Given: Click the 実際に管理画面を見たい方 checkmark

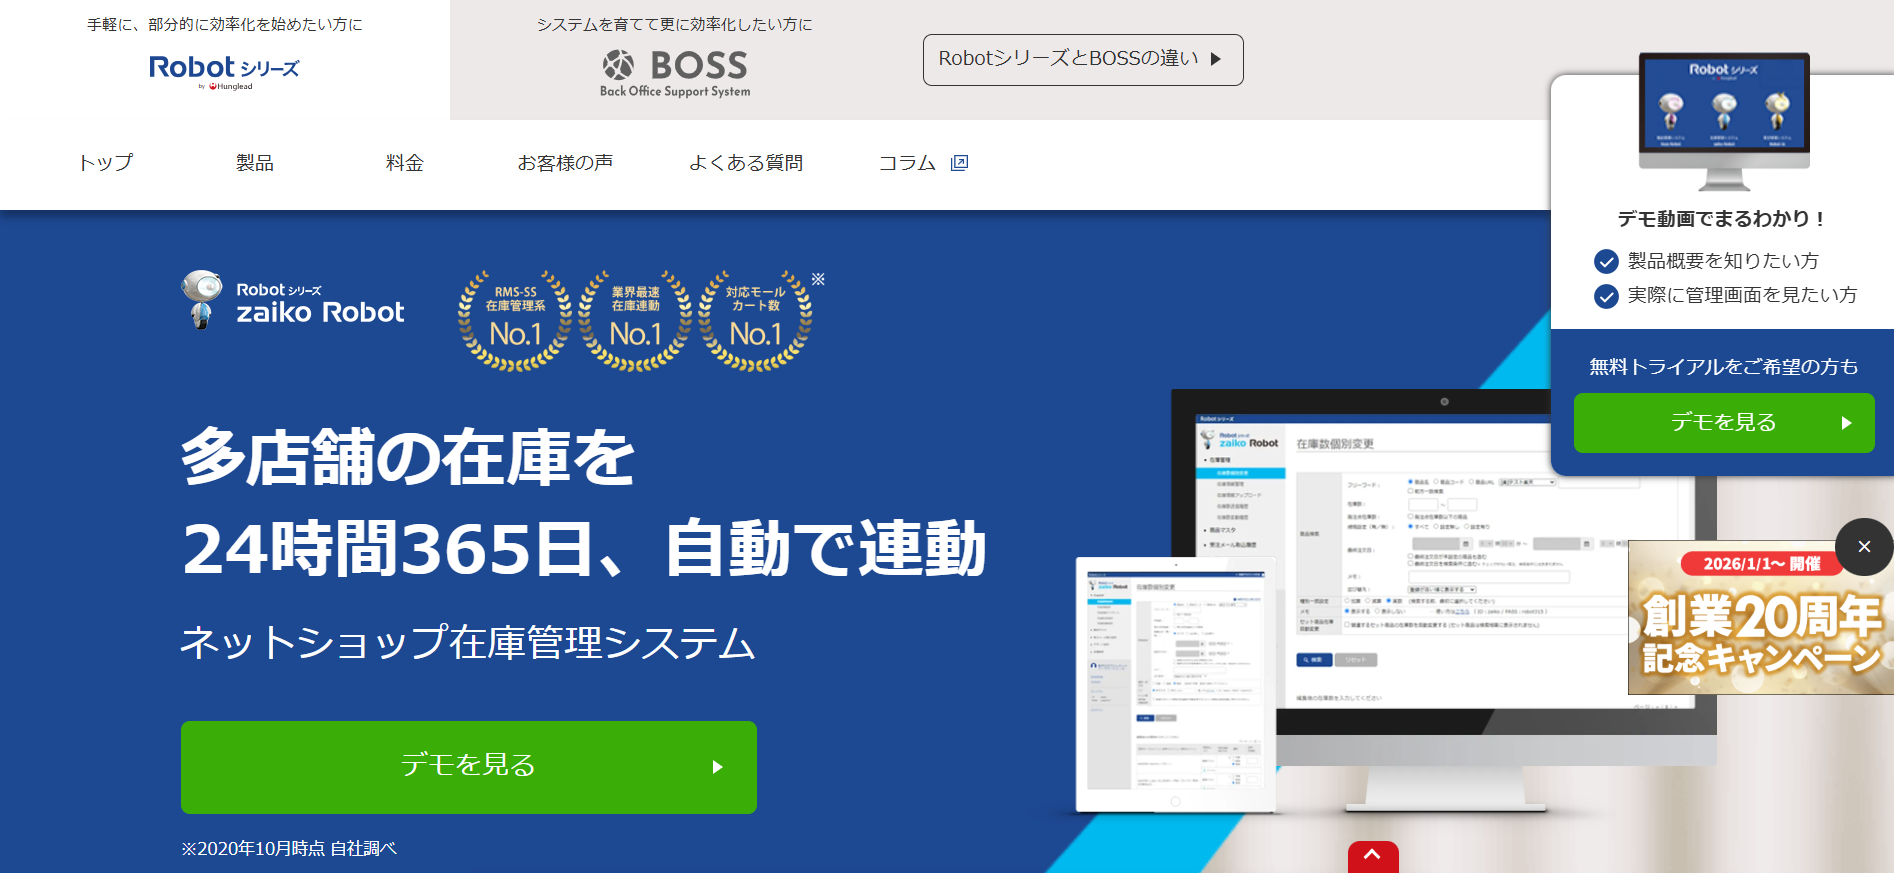Looking at the screenshot, I should coord(1606,296).
